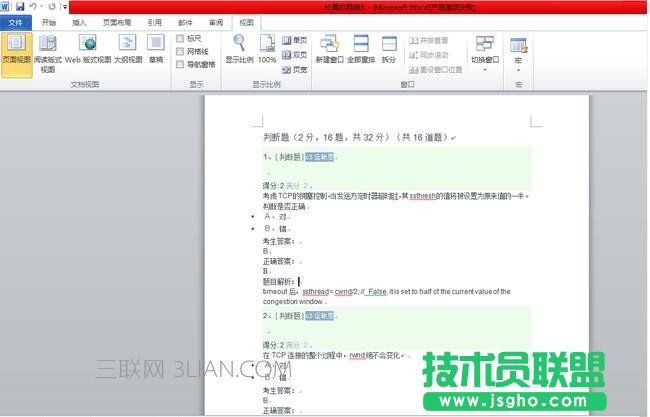
Task: Switch to 草稿 Draft view
Action: [156, 49]
